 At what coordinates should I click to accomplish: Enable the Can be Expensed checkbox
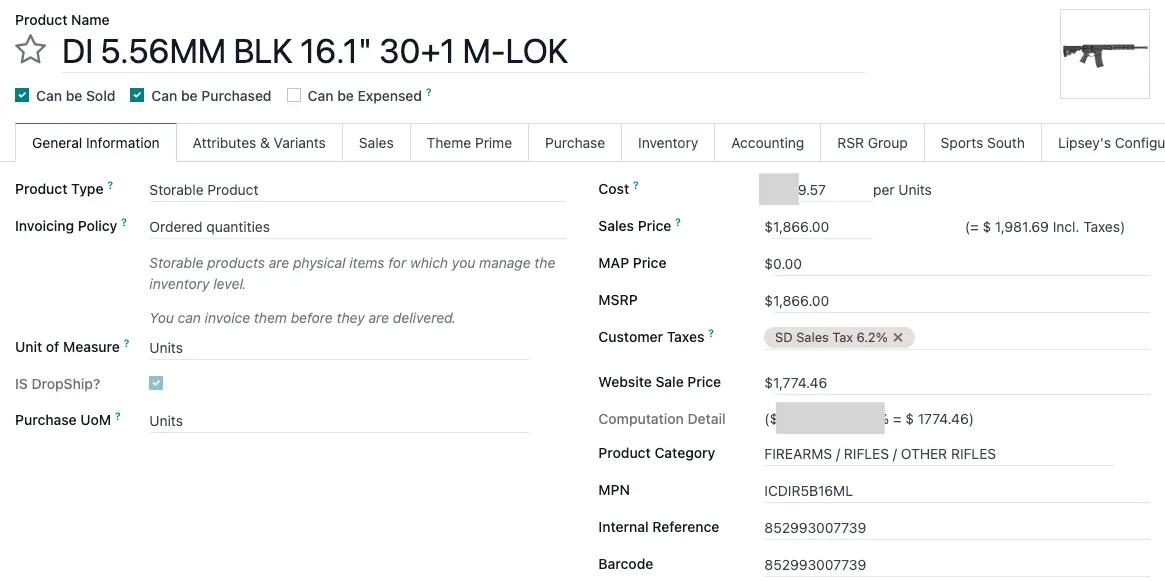[x=294, y=96]
